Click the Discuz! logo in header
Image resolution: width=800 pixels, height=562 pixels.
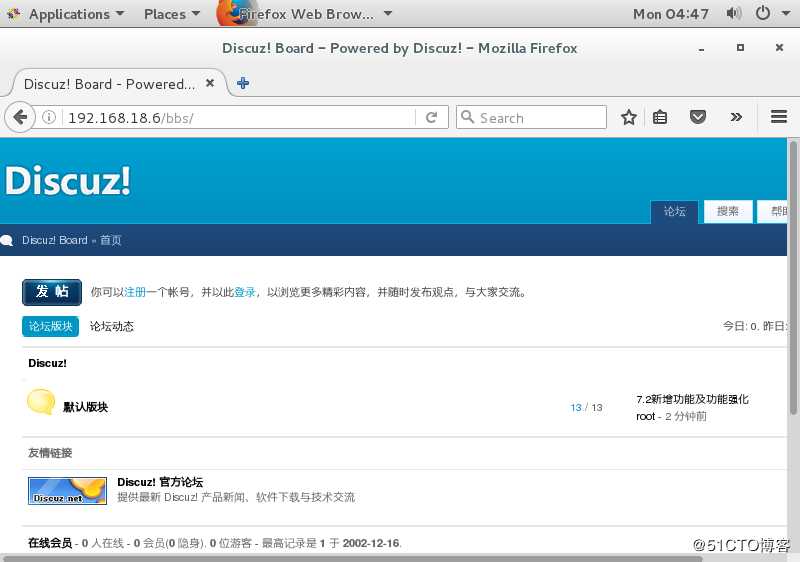pos(67,181)
